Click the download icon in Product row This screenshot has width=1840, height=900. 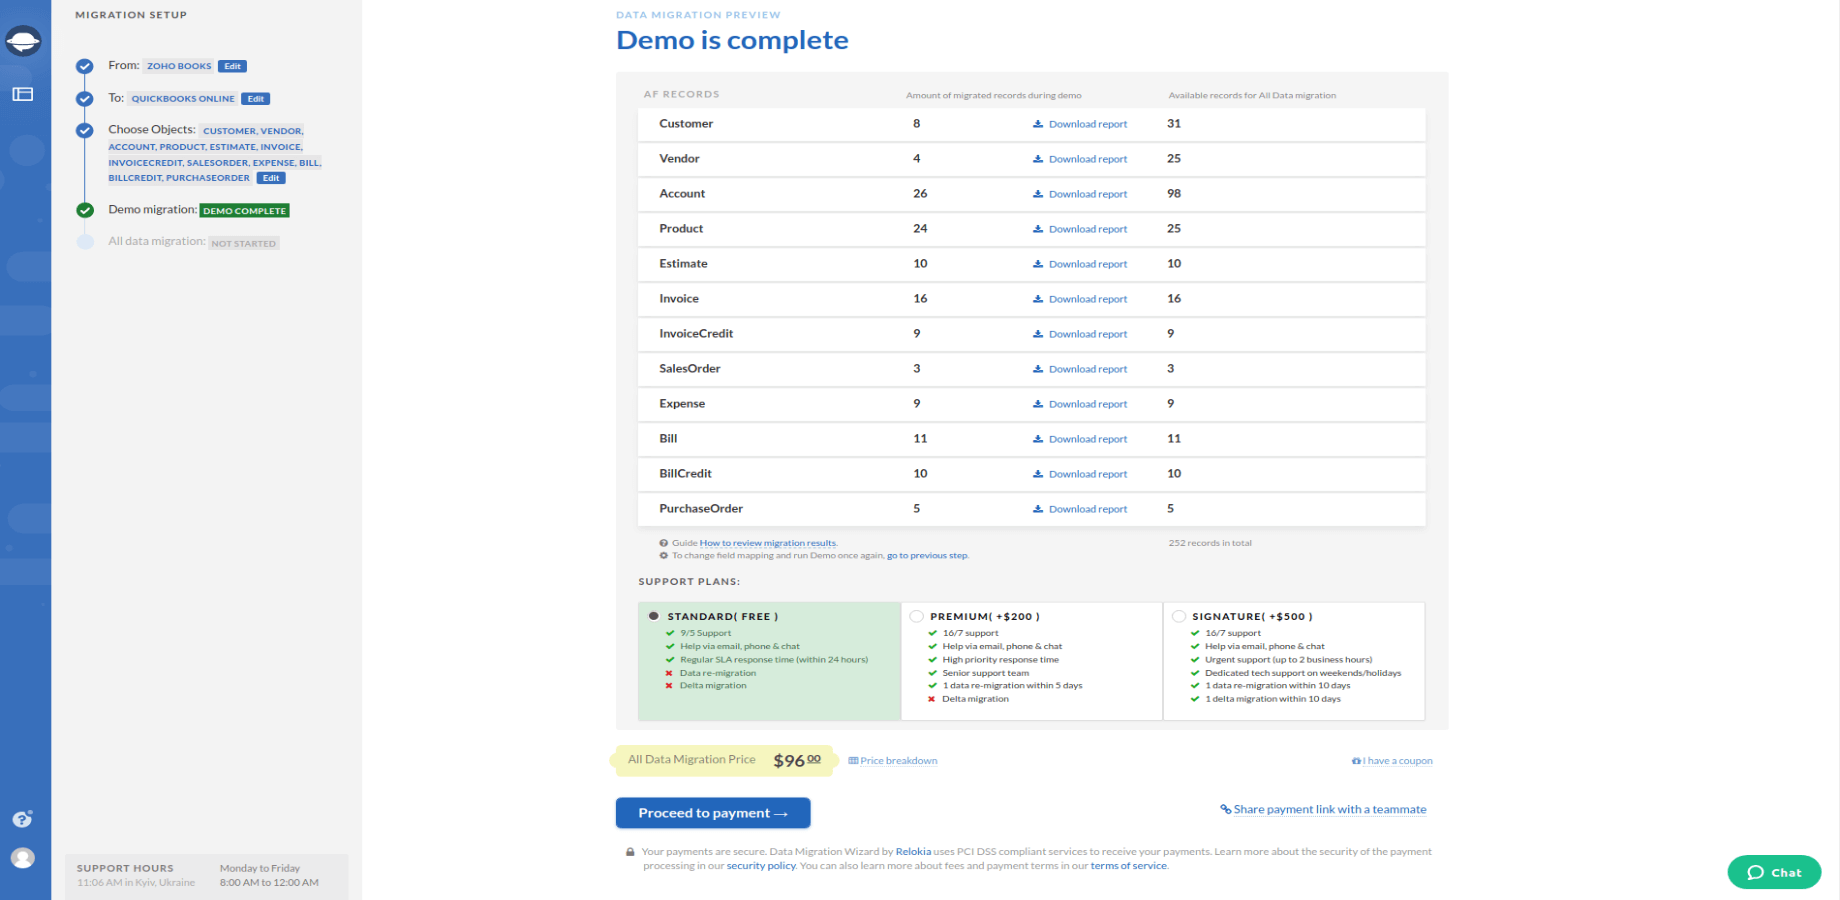1038,229
